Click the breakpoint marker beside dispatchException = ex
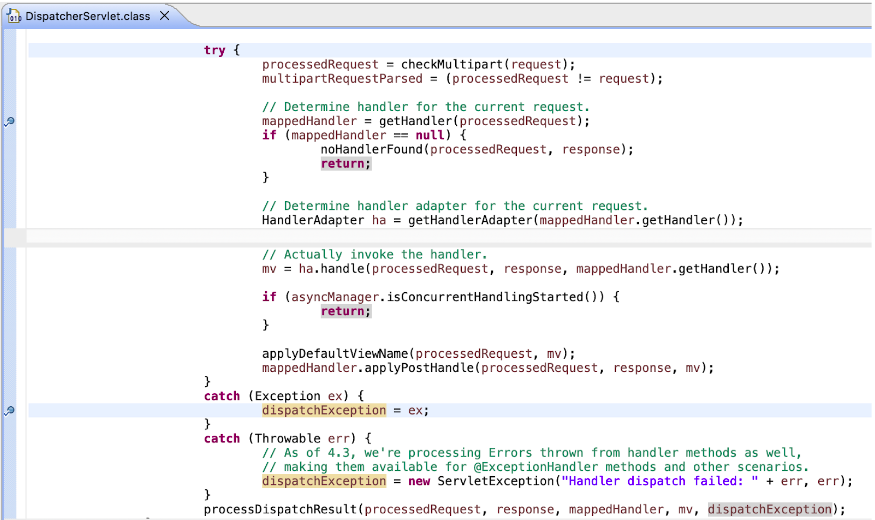Image resolution: width=875 pixels, height=520 pixels. 9,410
